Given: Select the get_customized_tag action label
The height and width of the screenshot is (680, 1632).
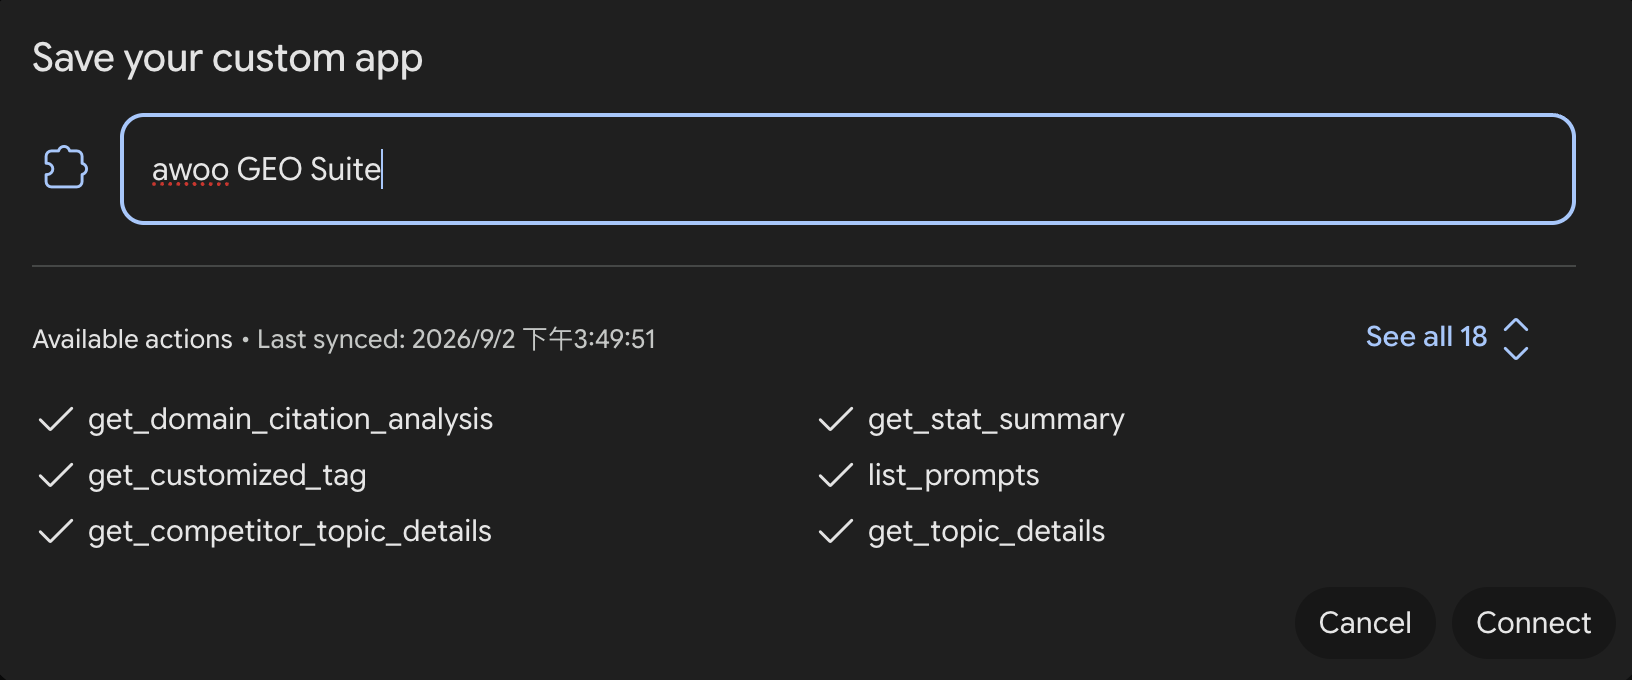Looking at the screenshot, I should (227, 476).
